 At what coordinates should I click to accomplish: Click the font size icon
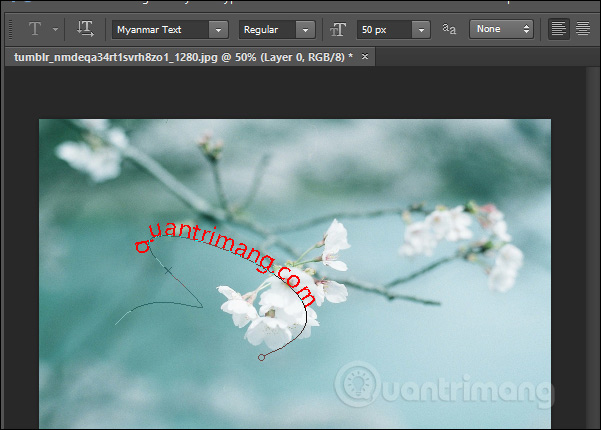tap(338, 30)
